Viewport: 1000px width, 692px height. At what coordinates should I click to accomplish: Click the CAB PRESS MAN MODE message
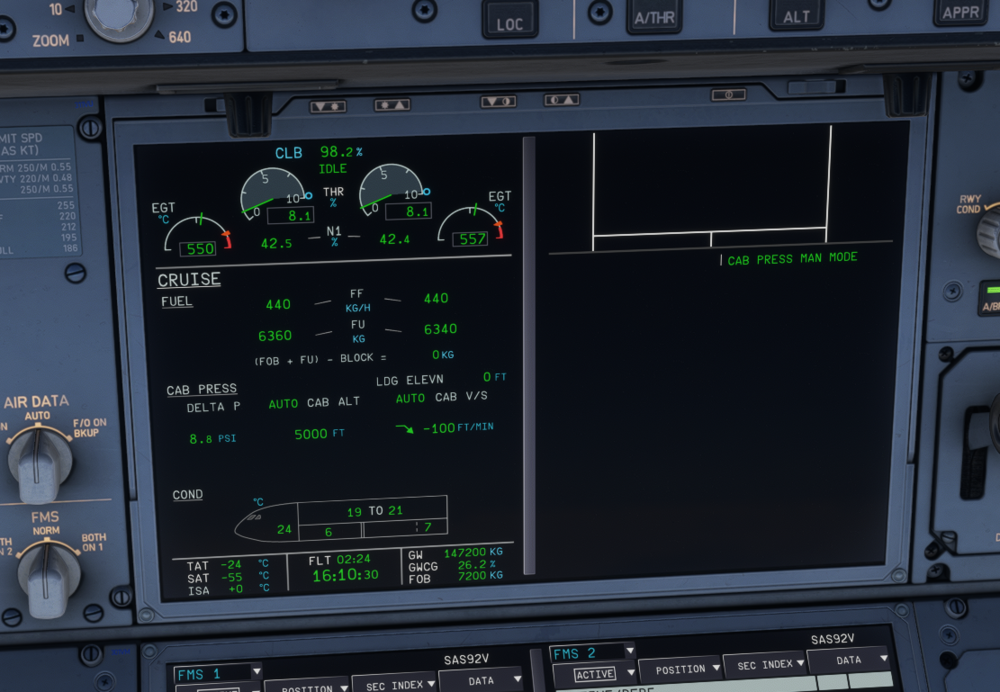click(792, 259)
